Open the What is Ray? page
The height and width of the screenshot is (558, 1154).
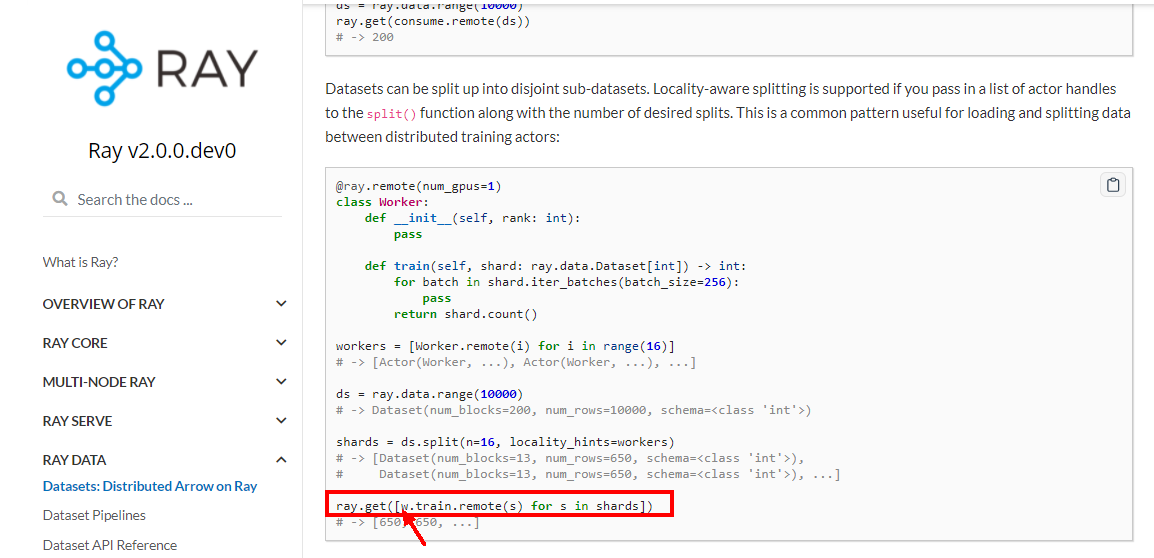point(80,262)
